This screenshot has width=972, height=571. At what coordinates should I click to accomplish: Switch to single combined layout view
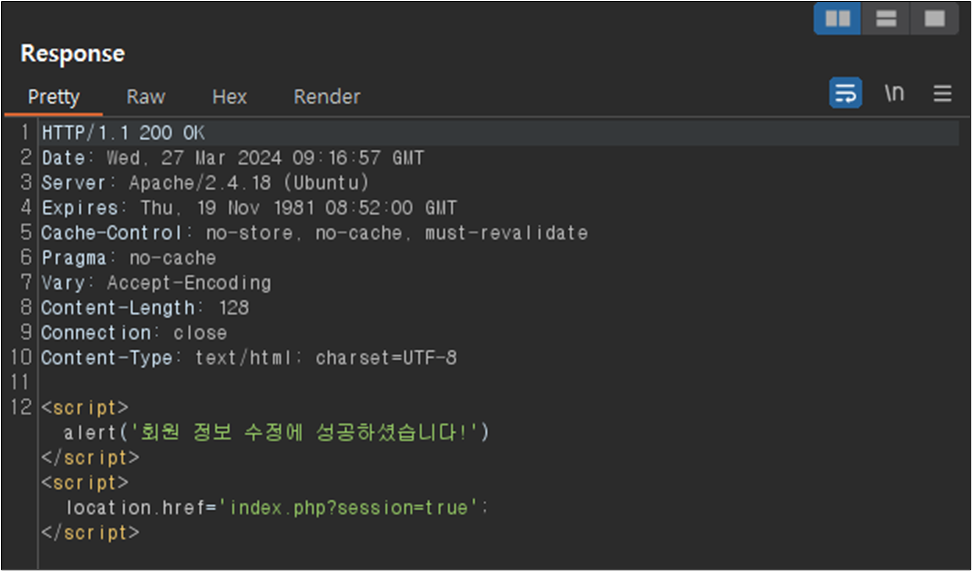[x=934, y=19]
